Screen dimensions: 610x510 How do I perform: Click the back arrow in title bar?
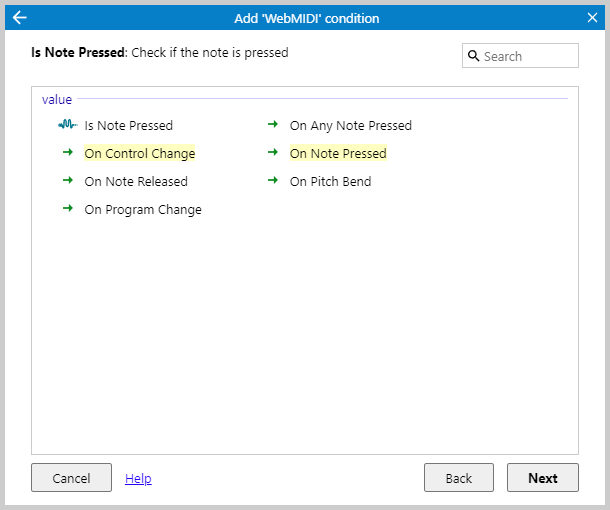(x=19, y=18)
